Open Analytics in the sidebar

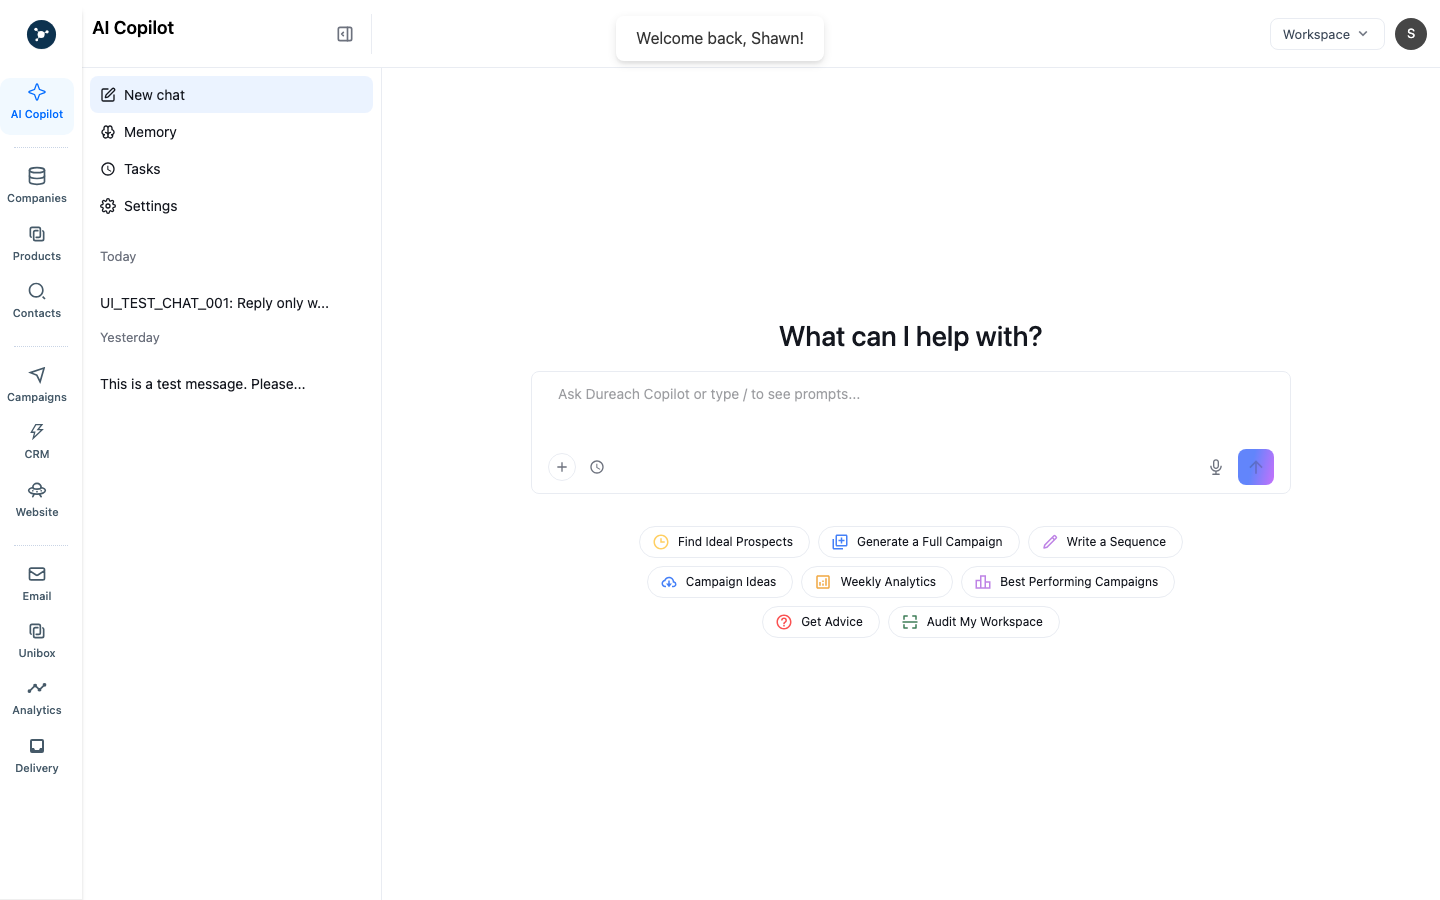coord(37,698)
